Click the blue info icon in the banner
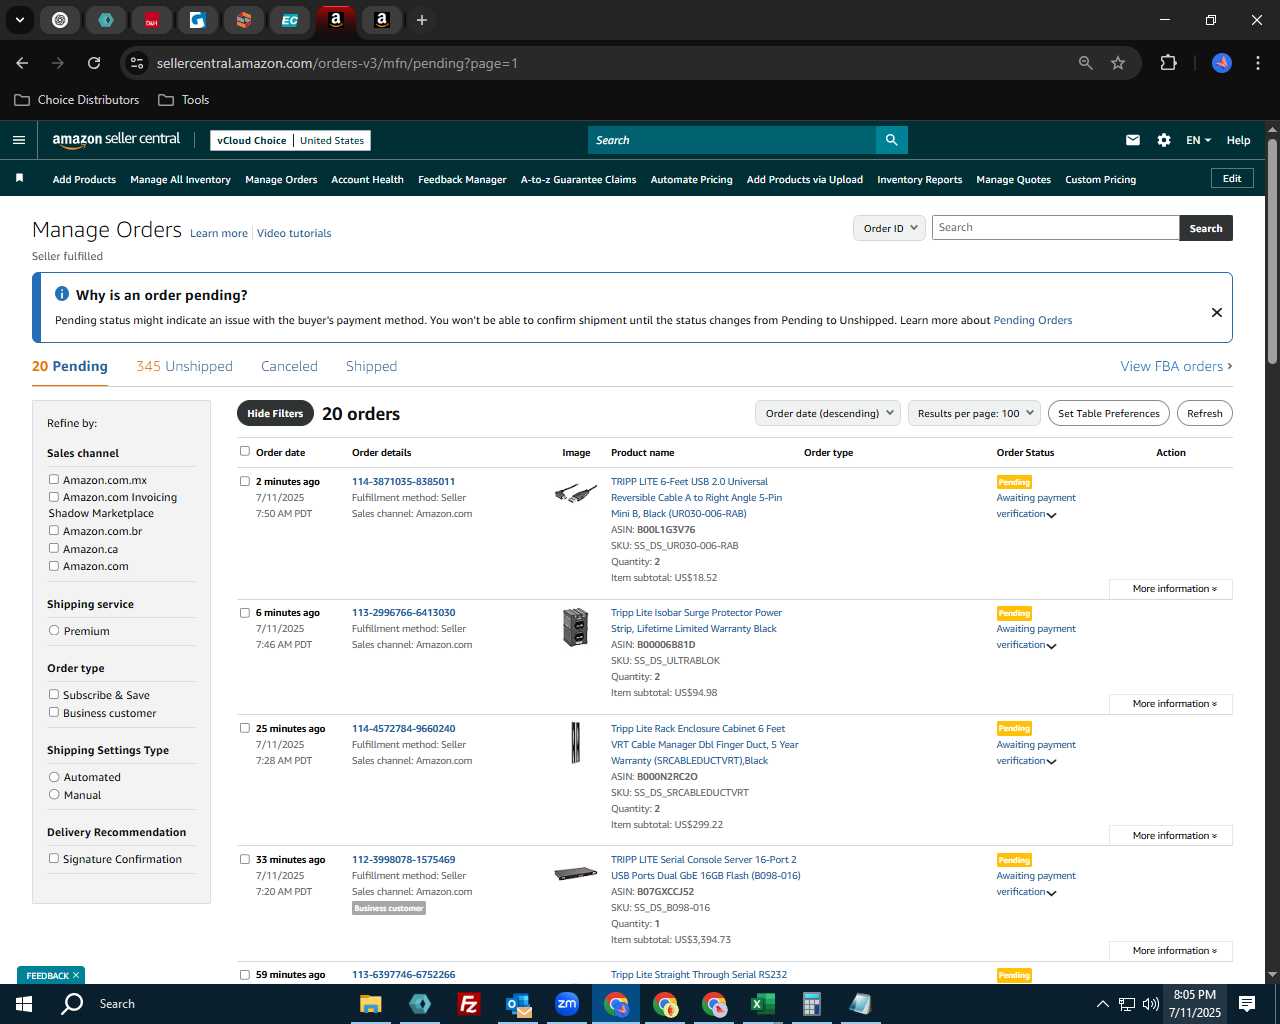This screenshot has width=1280, height=1024. point(62,294)
